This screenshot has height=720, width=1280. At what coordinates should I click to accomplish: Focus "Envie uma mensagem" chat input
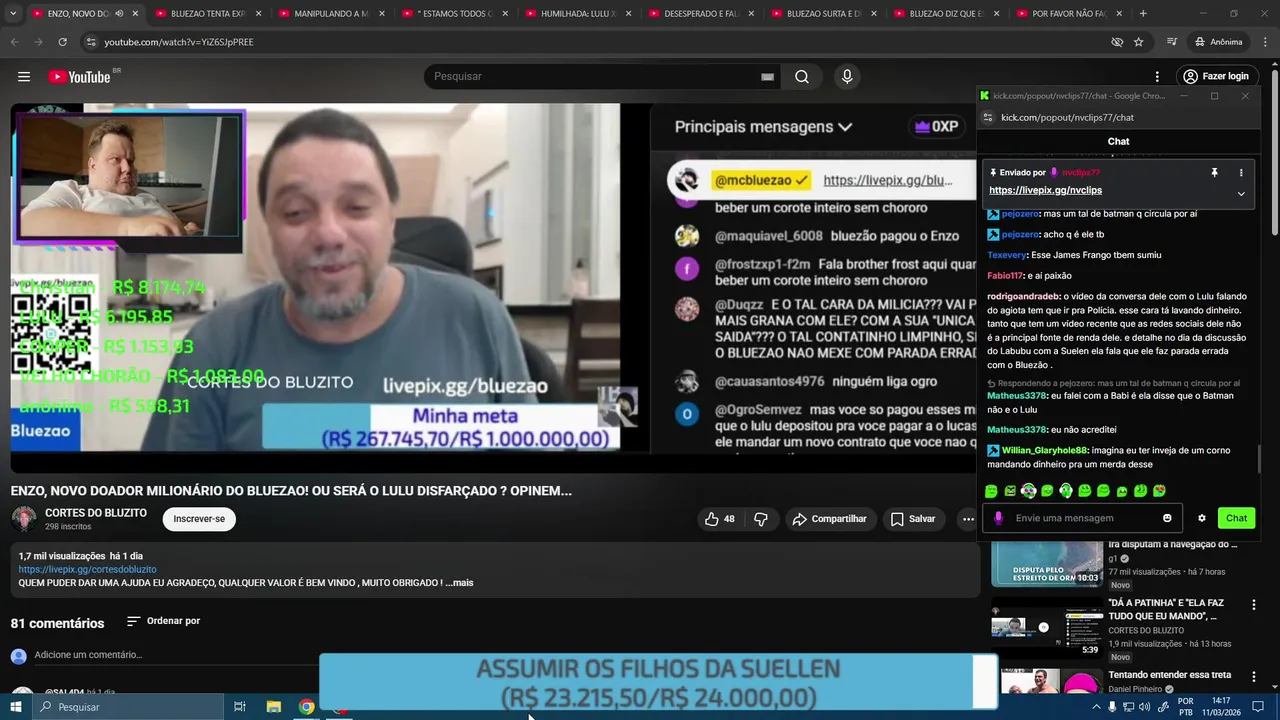[x=1084, y=518]
